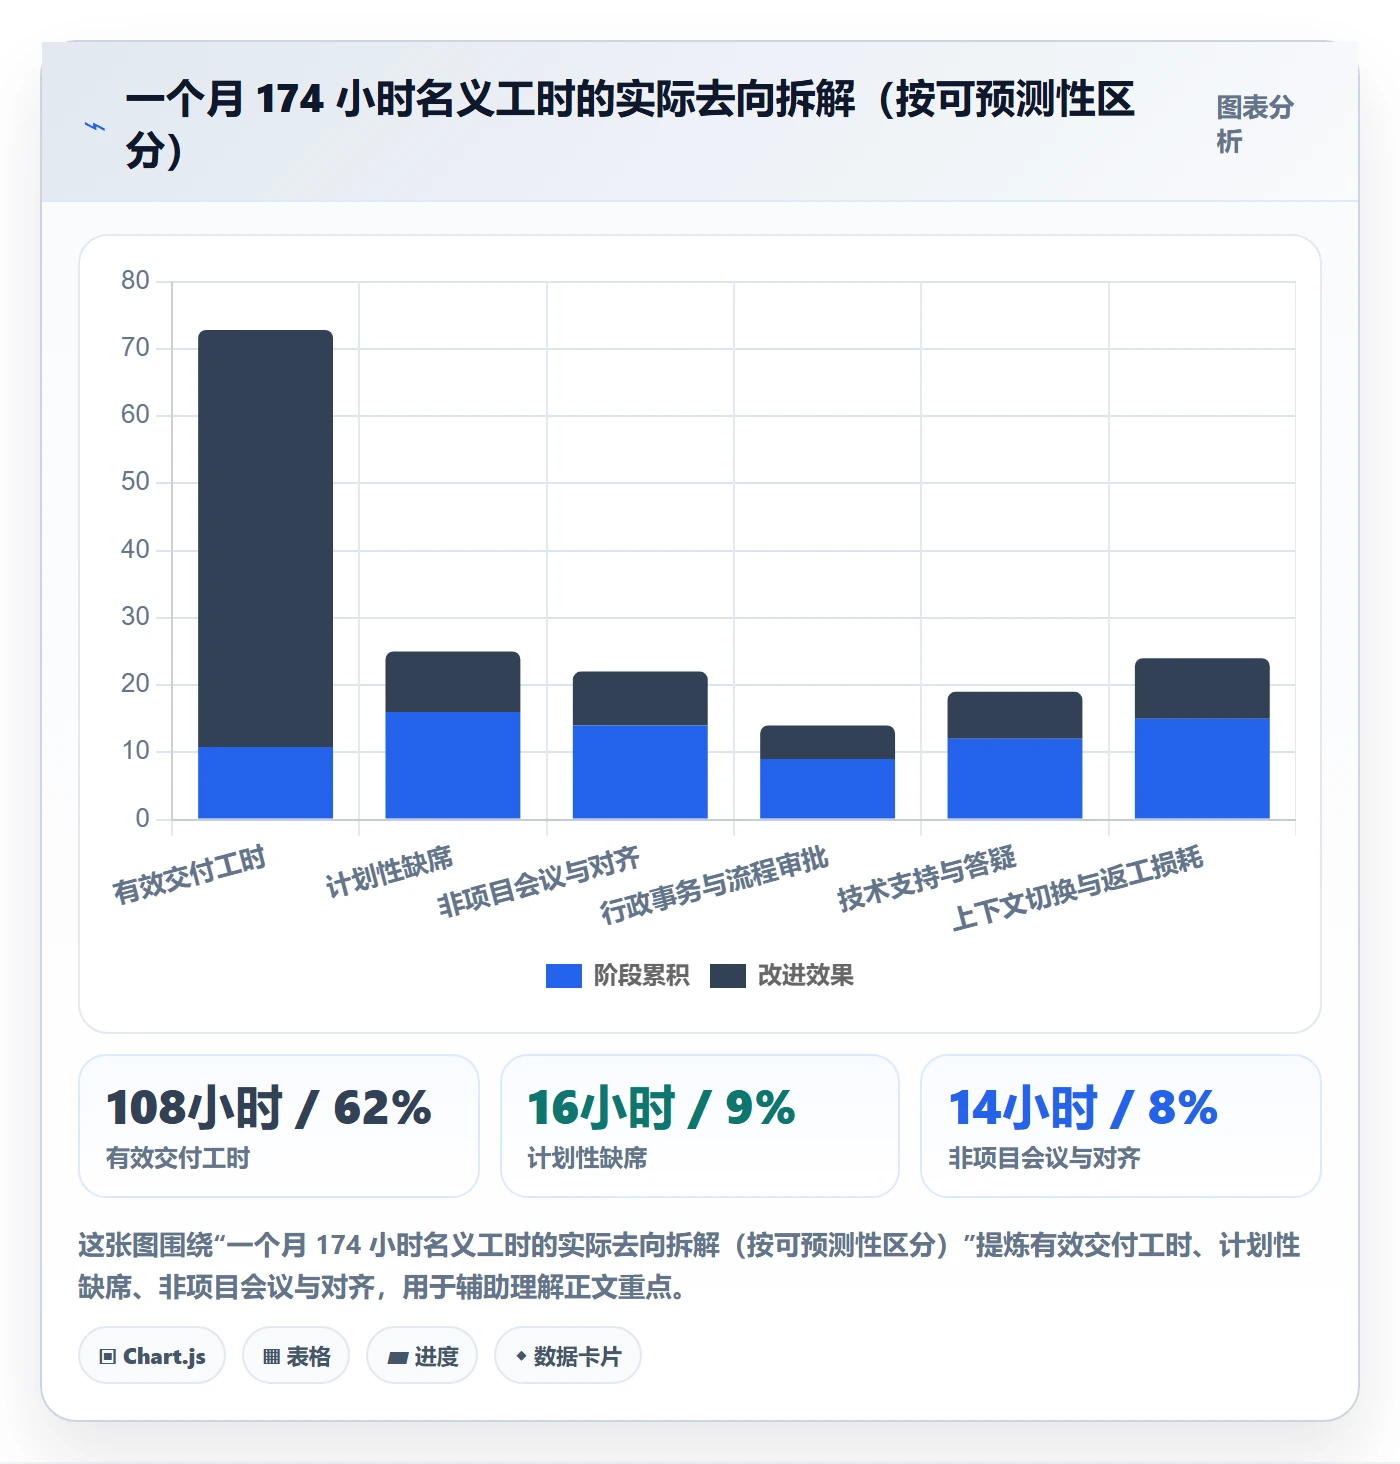Click the dark bar segment of 技术支持与答疑
This screenshot has width=1400, height=1464.
[x=1015, y=715]
